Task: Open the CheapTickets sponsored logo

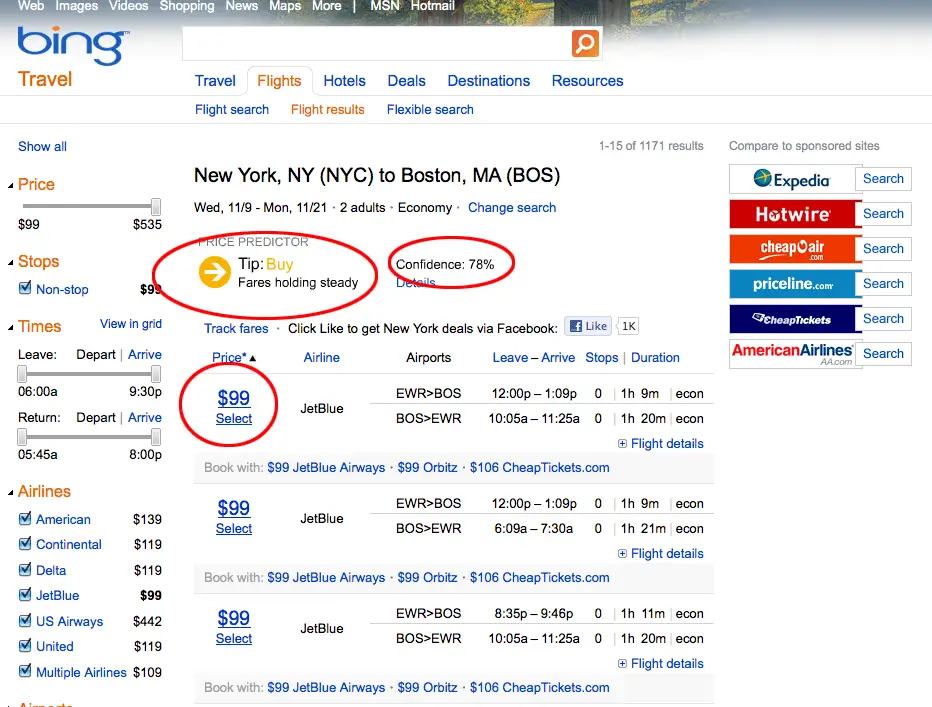Action: (x=792, y=319)
